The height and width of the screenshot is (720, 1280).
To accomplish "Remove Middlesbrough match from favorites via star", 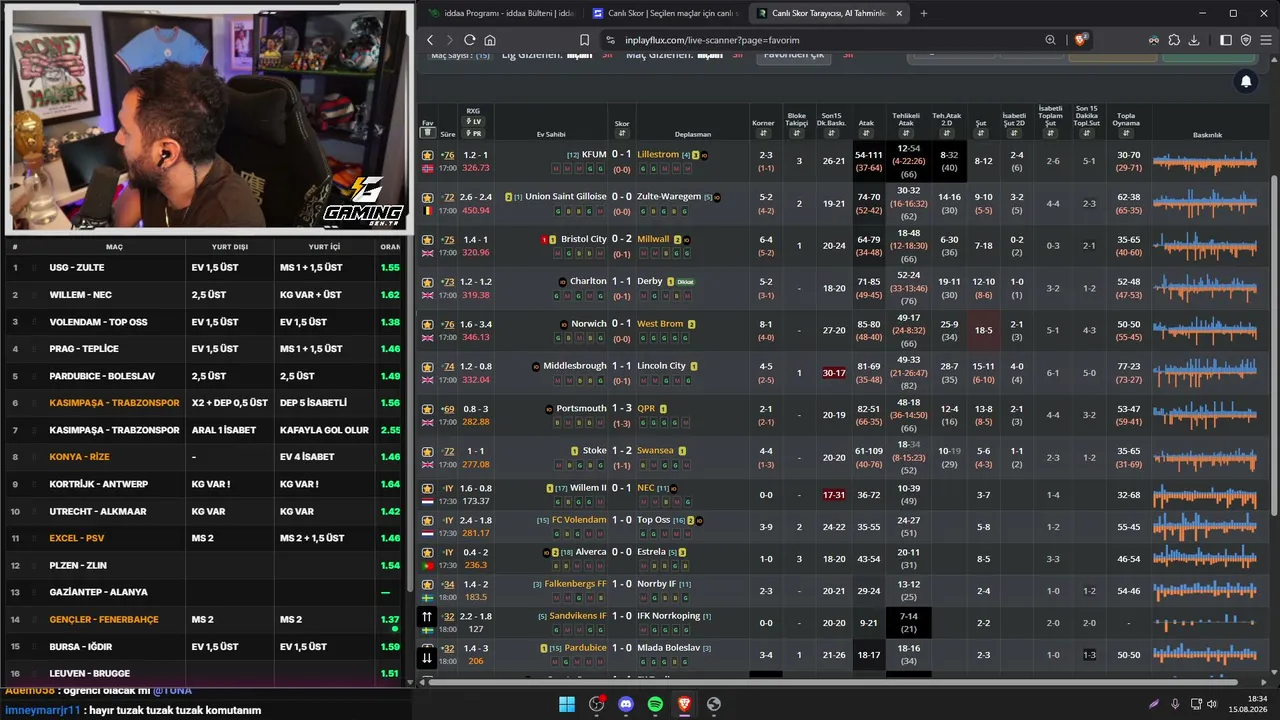I will click(x=427, y=367).
